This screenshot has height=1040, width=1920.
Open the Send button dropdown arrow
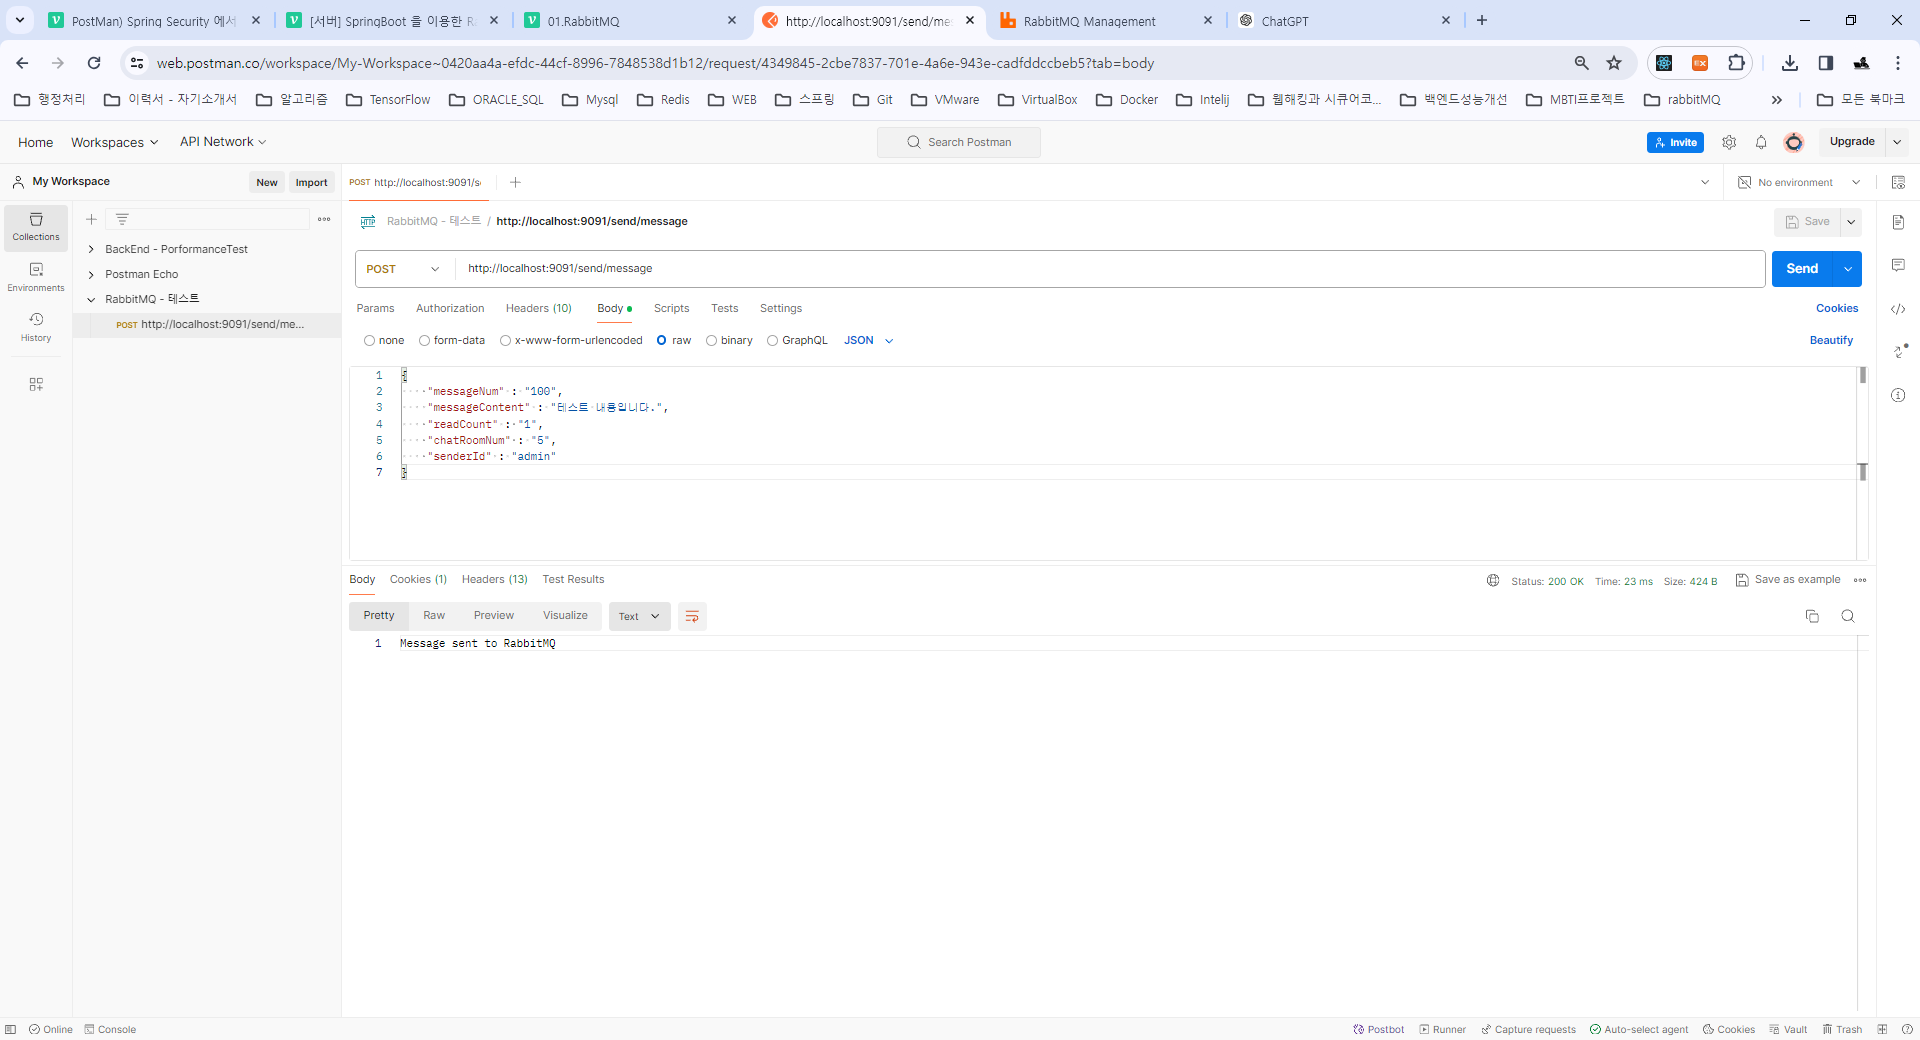click(x=1848, y=269)
